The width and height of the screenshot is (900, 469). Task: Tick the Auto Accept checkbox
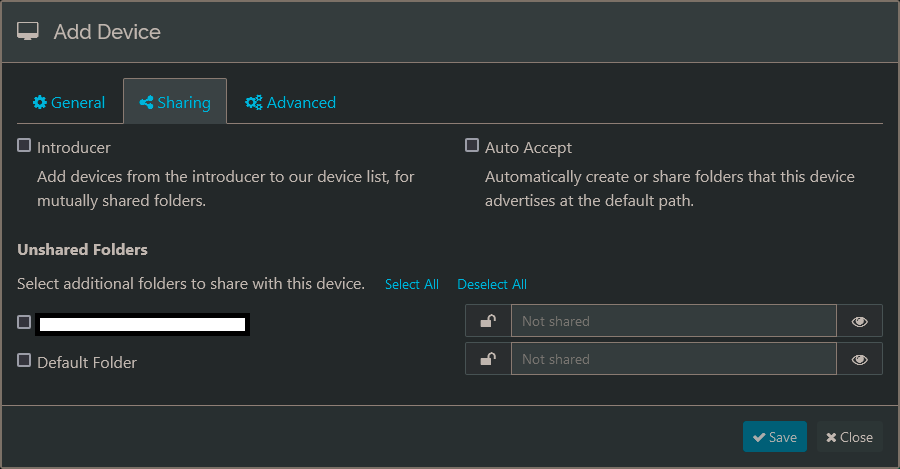pyautogui.click(x=472, y=146)
